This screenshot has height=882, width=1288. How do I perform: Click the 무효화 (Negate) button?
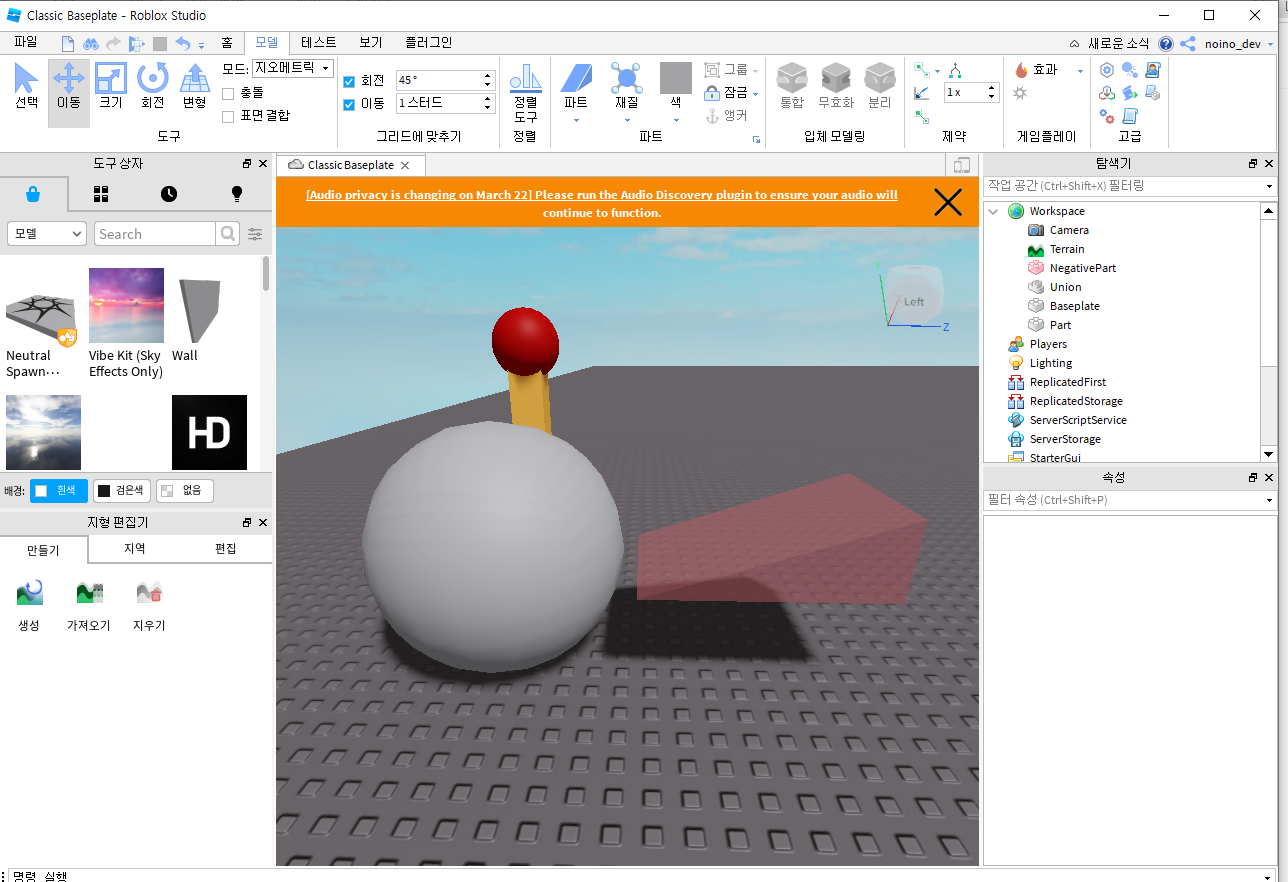[x=836, y=86]
